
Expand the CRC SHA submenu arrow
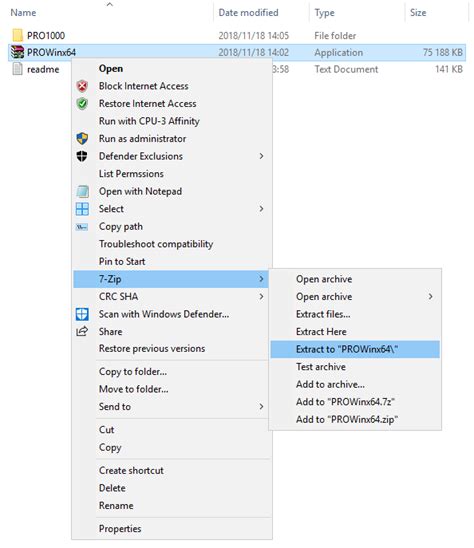pyautogui.click(x=261, y=297)
